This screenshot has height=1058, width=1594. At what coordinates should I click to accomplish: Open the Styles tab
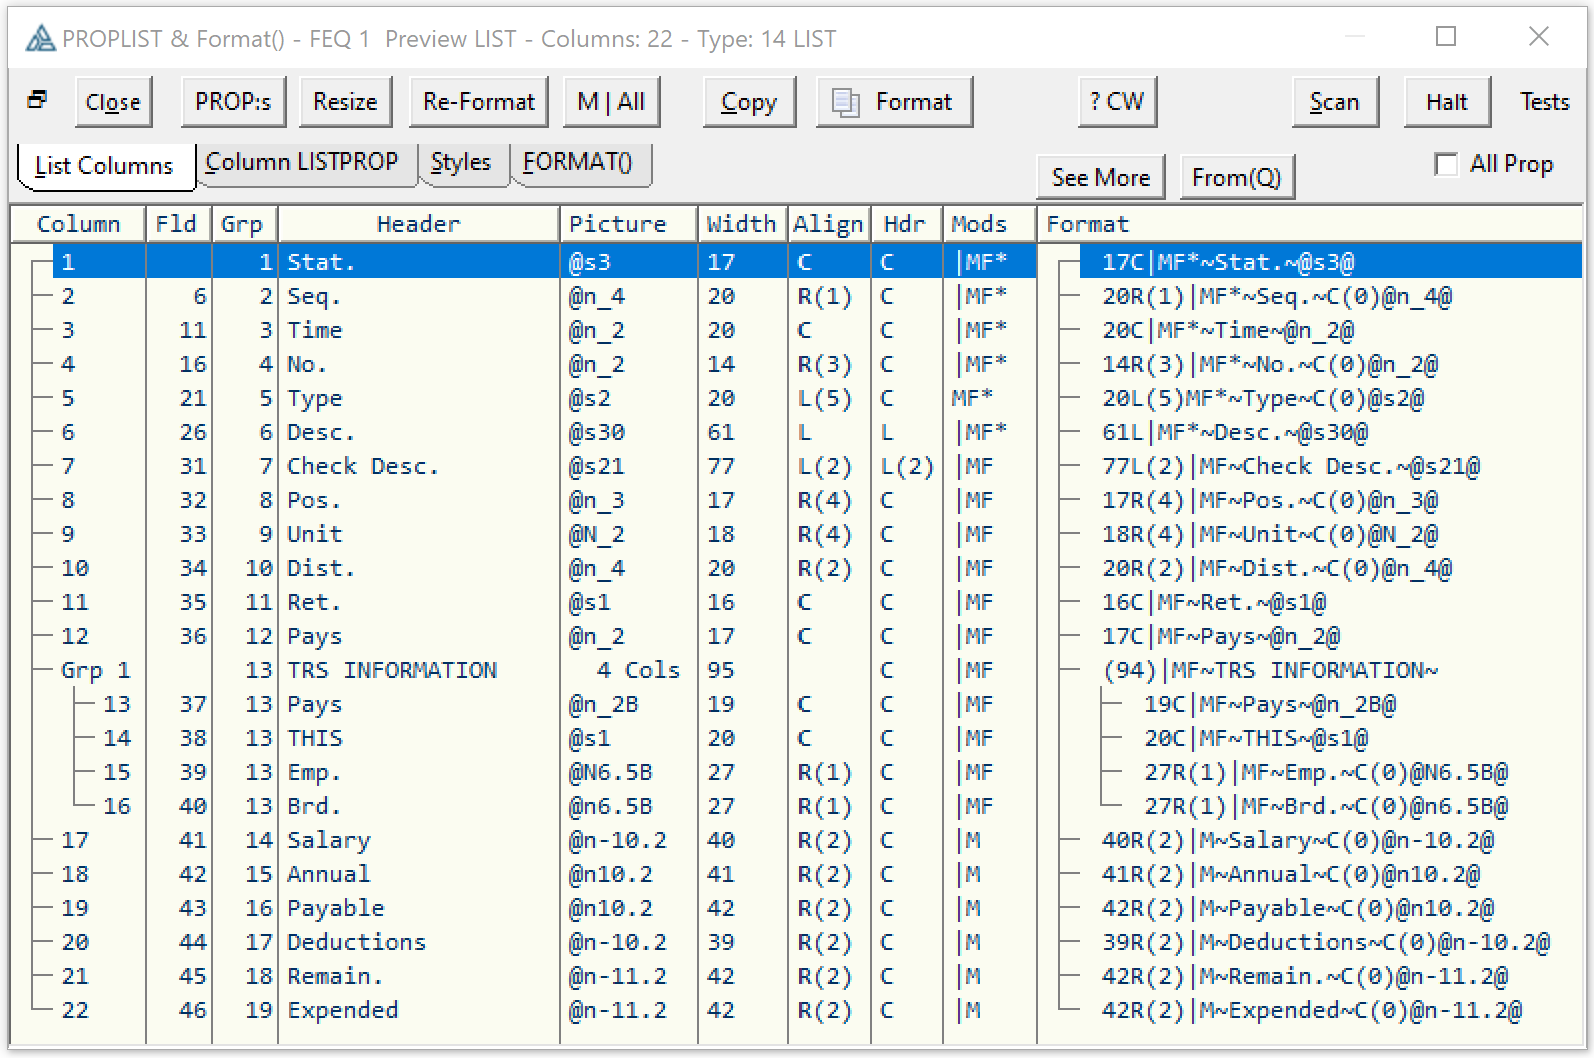(x=461, y=162)
